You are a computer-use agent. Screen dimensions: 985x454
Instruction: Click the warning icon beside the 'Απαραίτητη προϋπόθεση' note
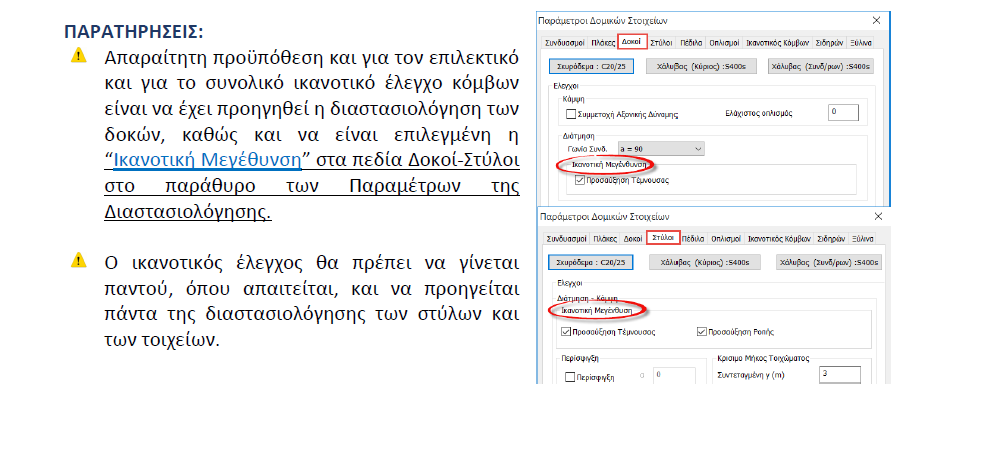click(78, 56)
